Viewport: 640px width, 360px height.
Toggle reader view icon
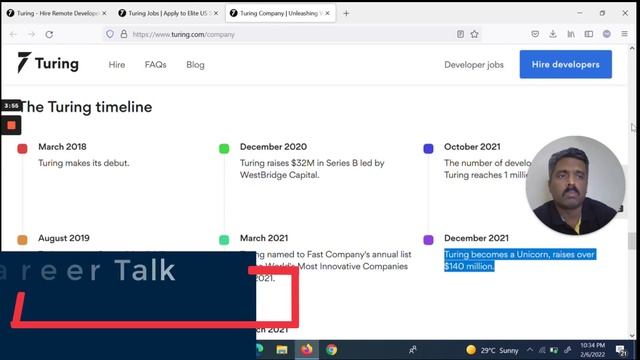pyautogui.click(x=460, y=34)
